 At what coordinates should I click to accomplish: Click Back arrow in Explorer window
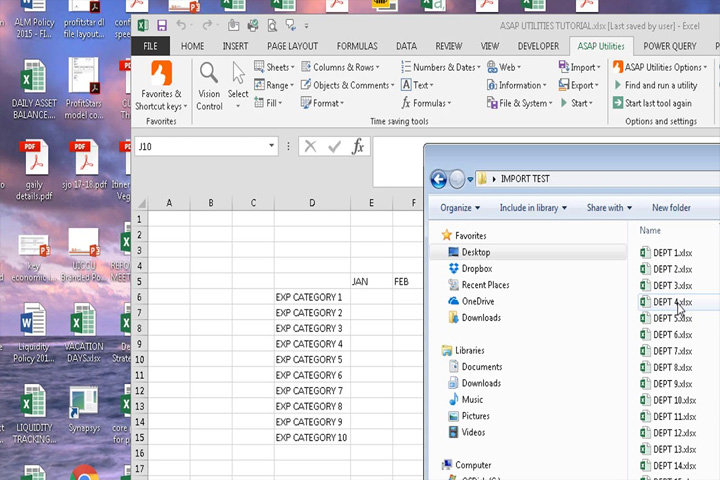point(439,179)
